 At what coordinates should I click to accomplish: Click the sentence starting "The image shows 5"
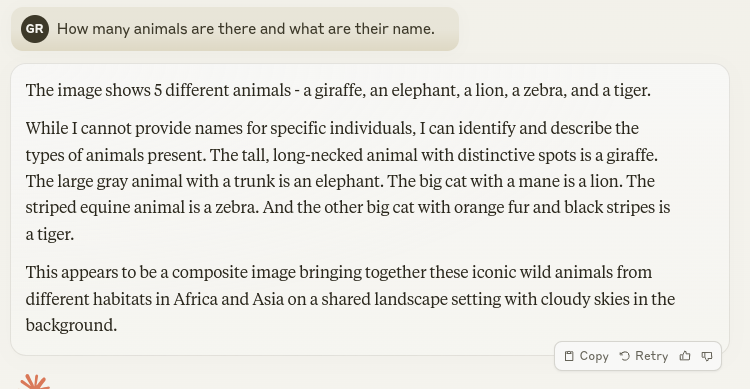[338, 90]
